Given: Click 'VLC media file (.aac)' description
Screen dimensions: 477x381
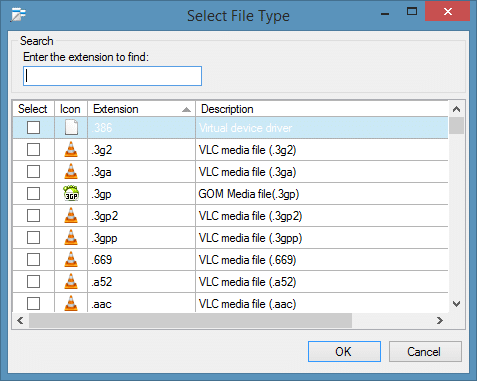Looking at the screenshot, I should (247, 304).
